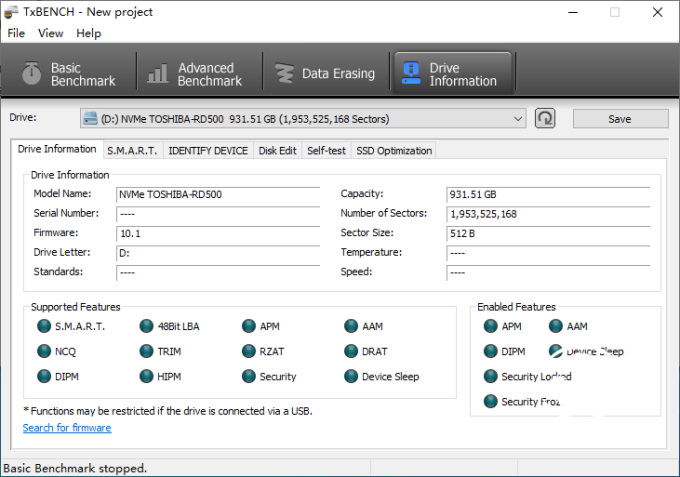
Task: Click the 'Enabled Features' group heading
Action: (x=516, y=307)
